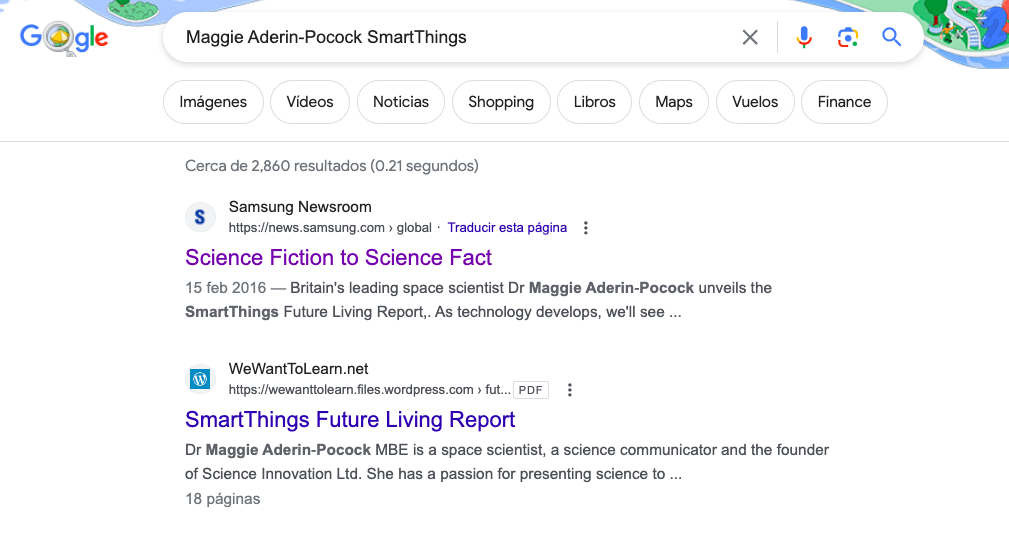Start voice search with microphone icon

point(803,37)
